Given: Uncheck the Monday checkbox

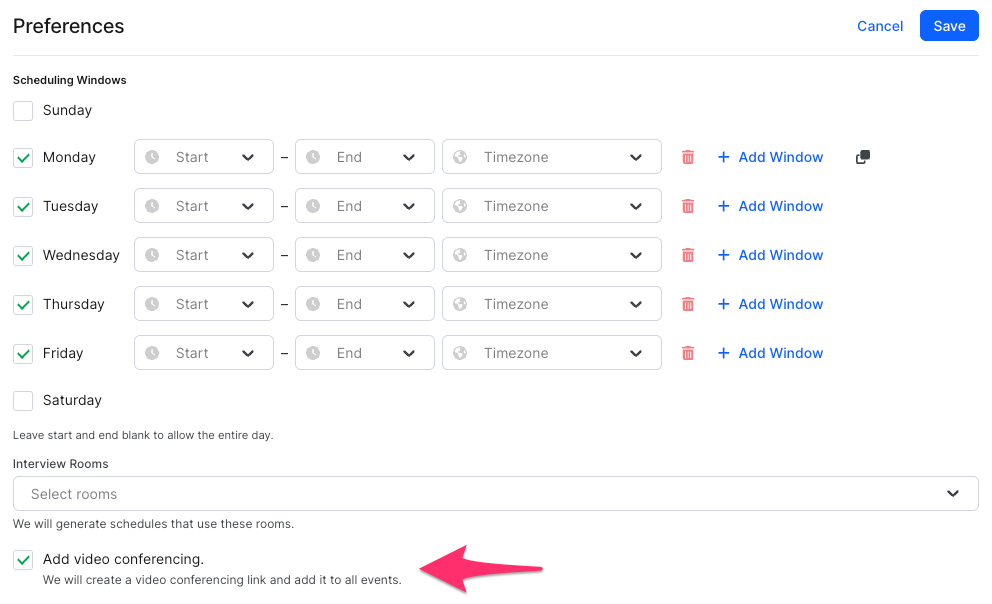Looking at the screenshot, I should 23,157.
